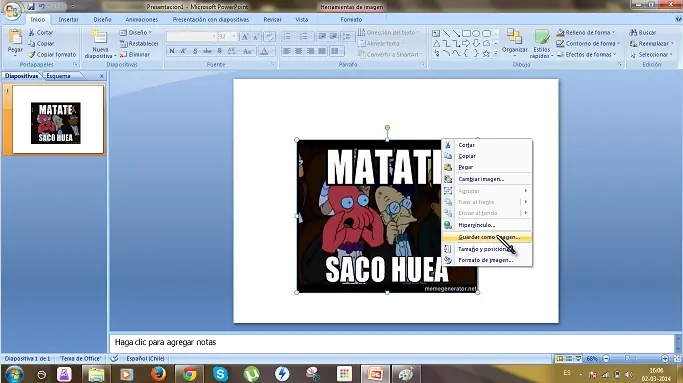Open the Insertar ribbon tab
The height and width of the screenshot is (383, 683).
[x=68, y=20]
